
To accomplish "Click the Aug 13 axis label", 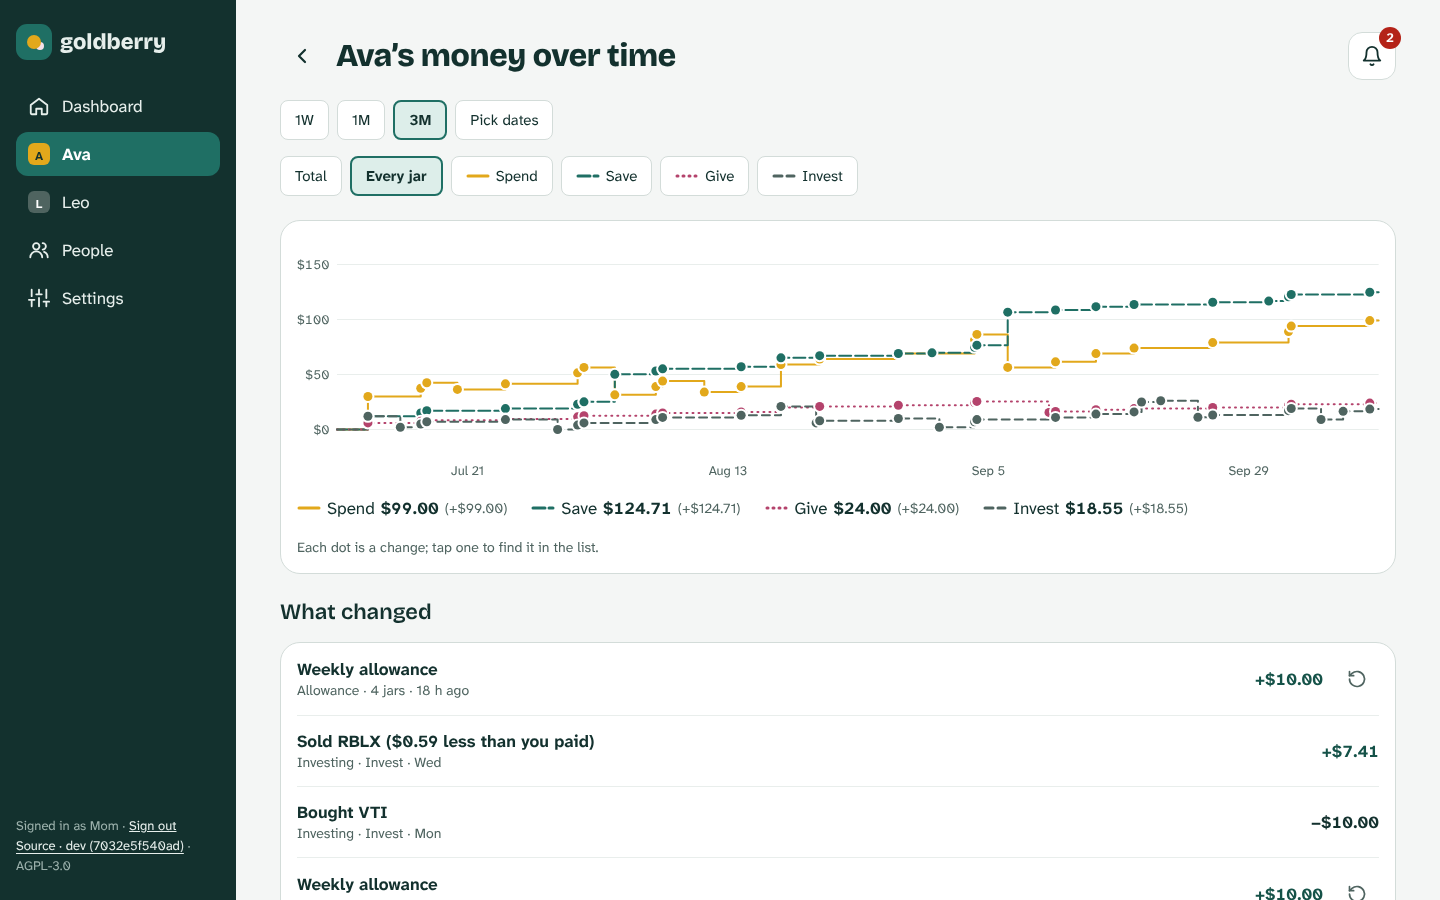I will pyautogui.click(x=728, y=471).
